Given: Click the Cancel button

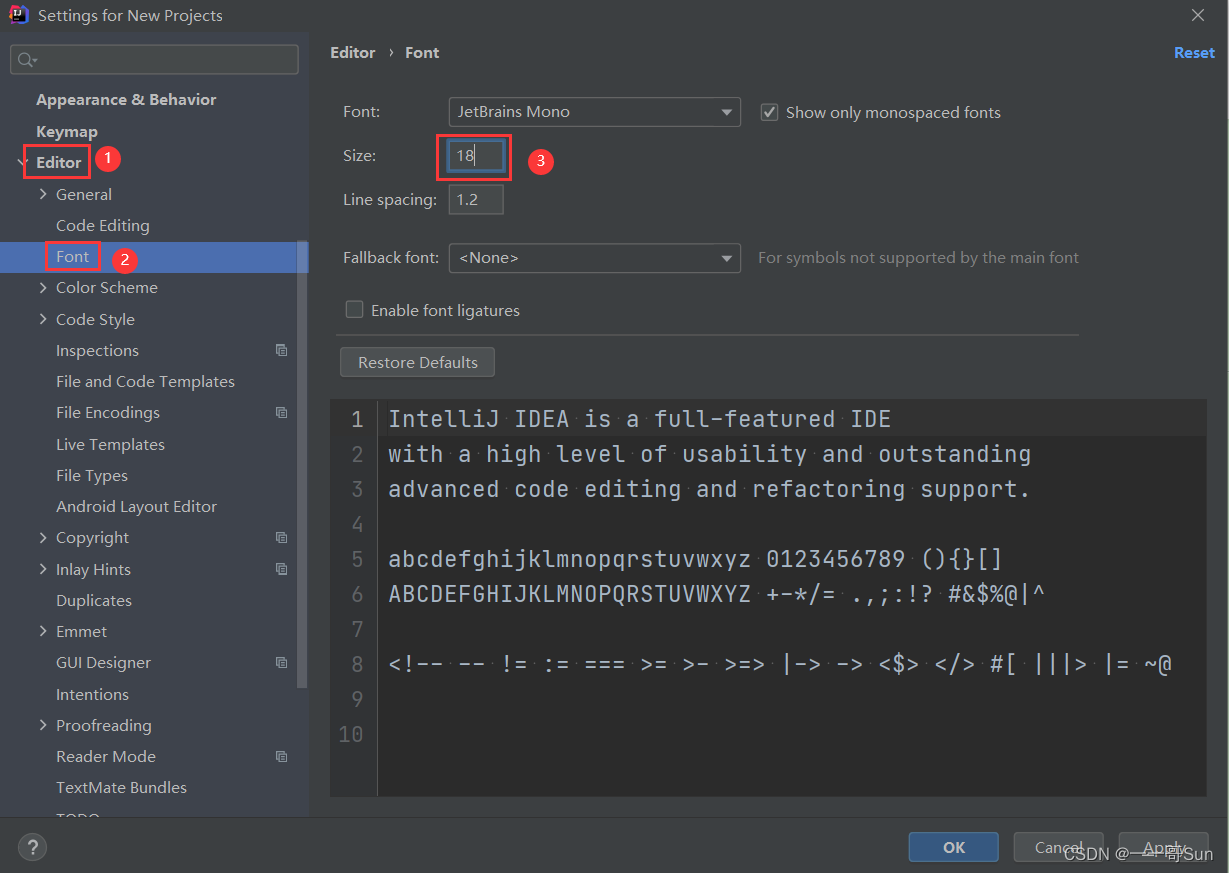Looking at the screenshot, I should (x=1059, y=847).
